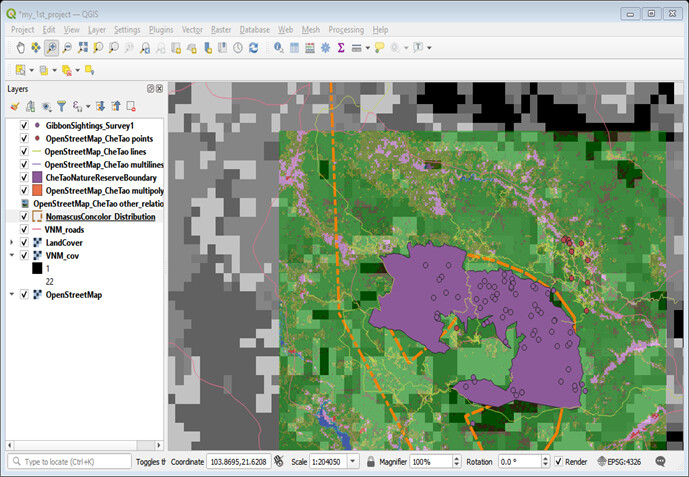689x477 pixels.
Task: Activate the Zoom In tool
Action: [x=51, y=47]
